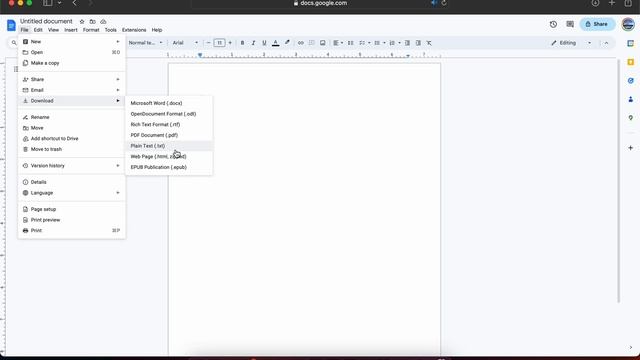This screenshot has height=360, width=640.
Task: Download as PDF Document (.pdf)
Action: coord(169,135)
